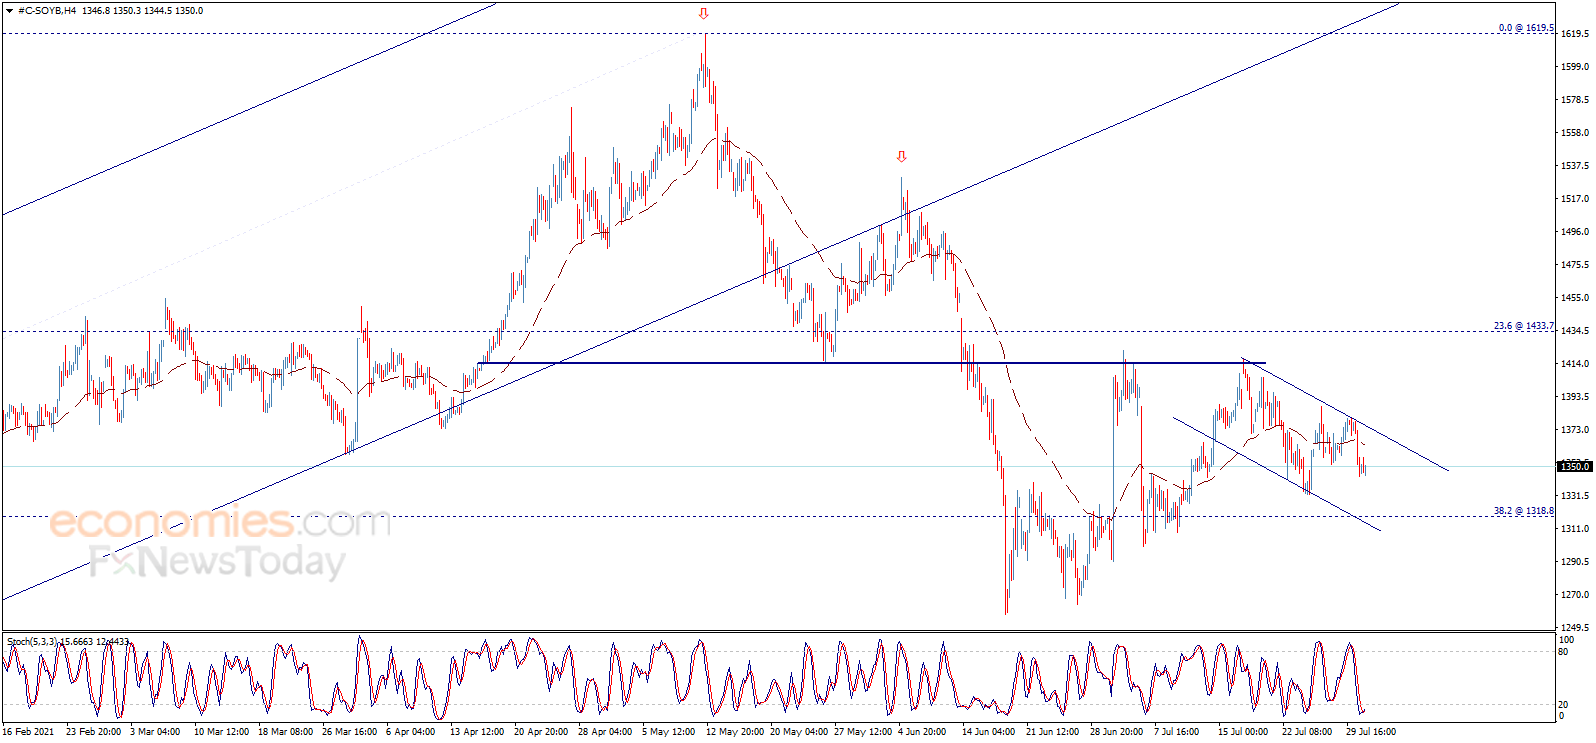1596x743 pixels.
Task: Click price axis value 1290.5
Action: [1574, 562]
